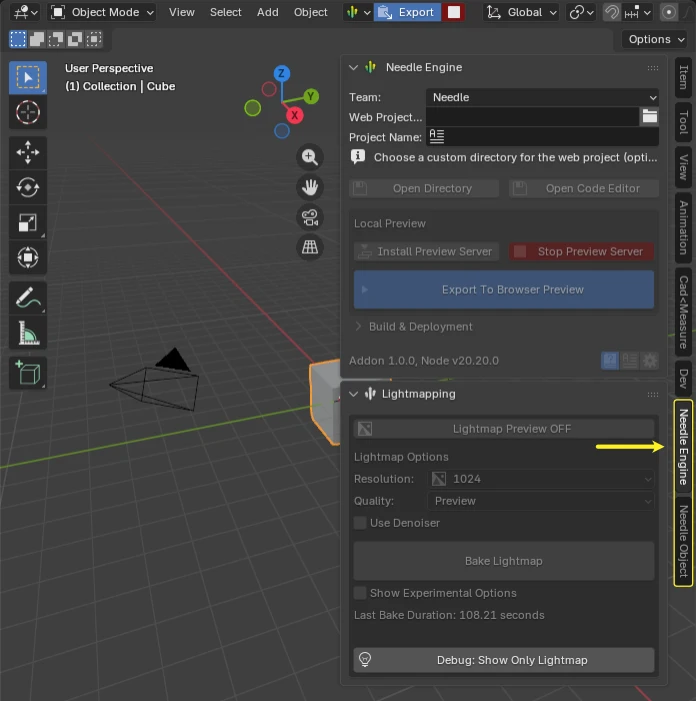The height and width of the screenshot is (701, 696).
Task: Check Show Experimental Options
Action: [x=360, y=593]
